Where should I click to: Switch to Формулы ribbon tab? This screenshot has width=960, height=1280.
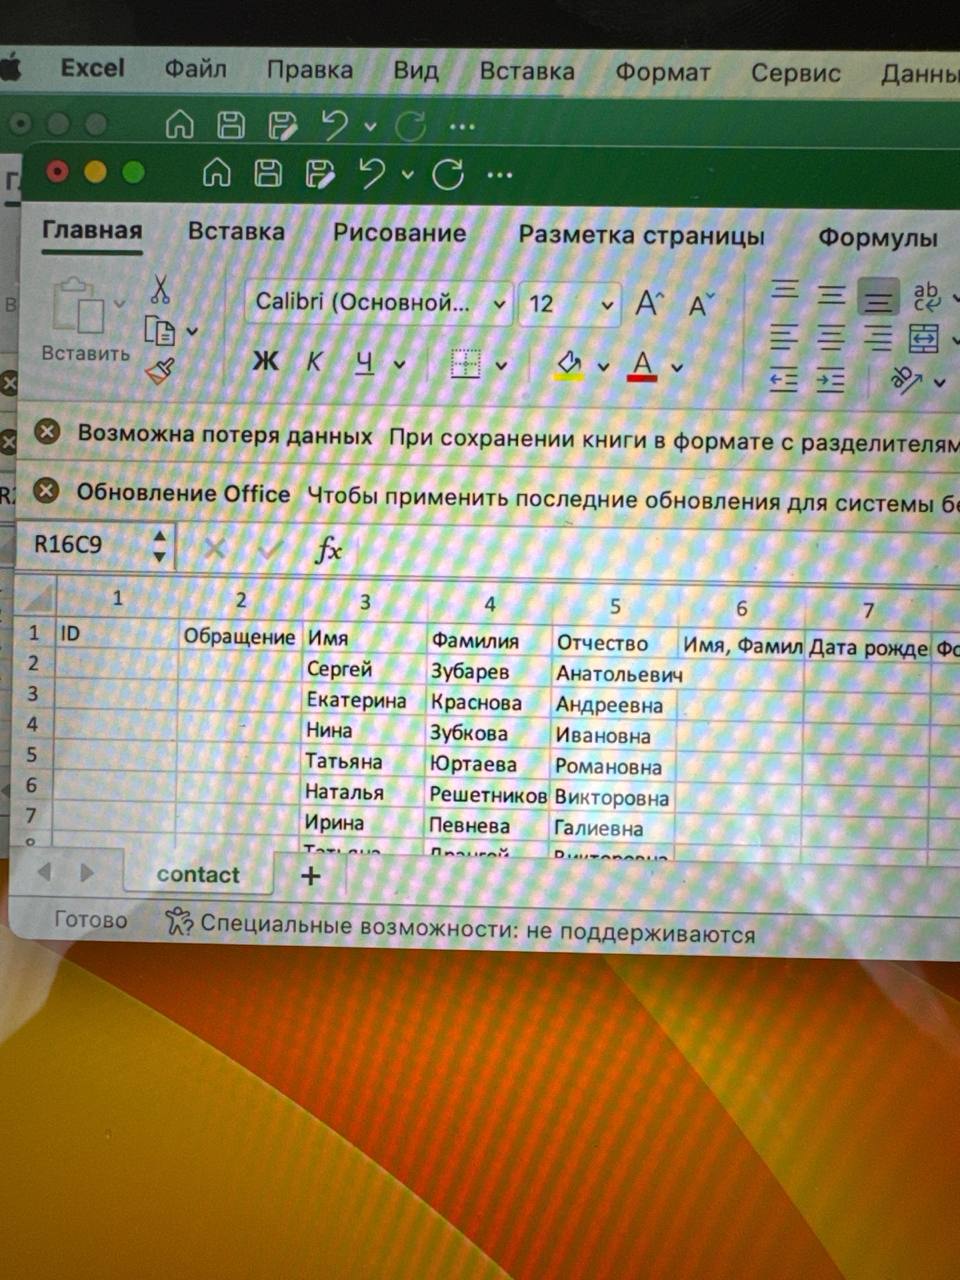[x=878, y=238]
